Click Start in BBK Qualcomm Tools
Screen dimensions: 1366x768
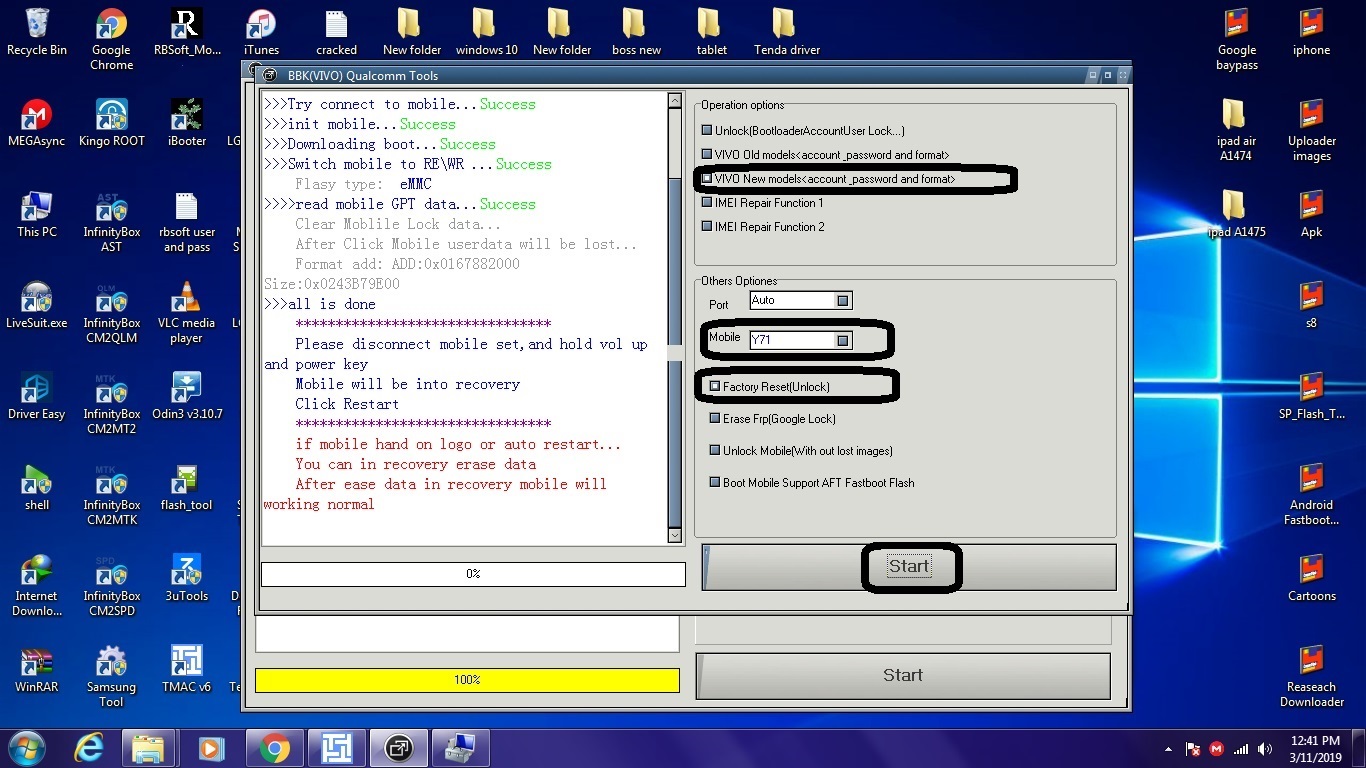(x=909, y=567)
